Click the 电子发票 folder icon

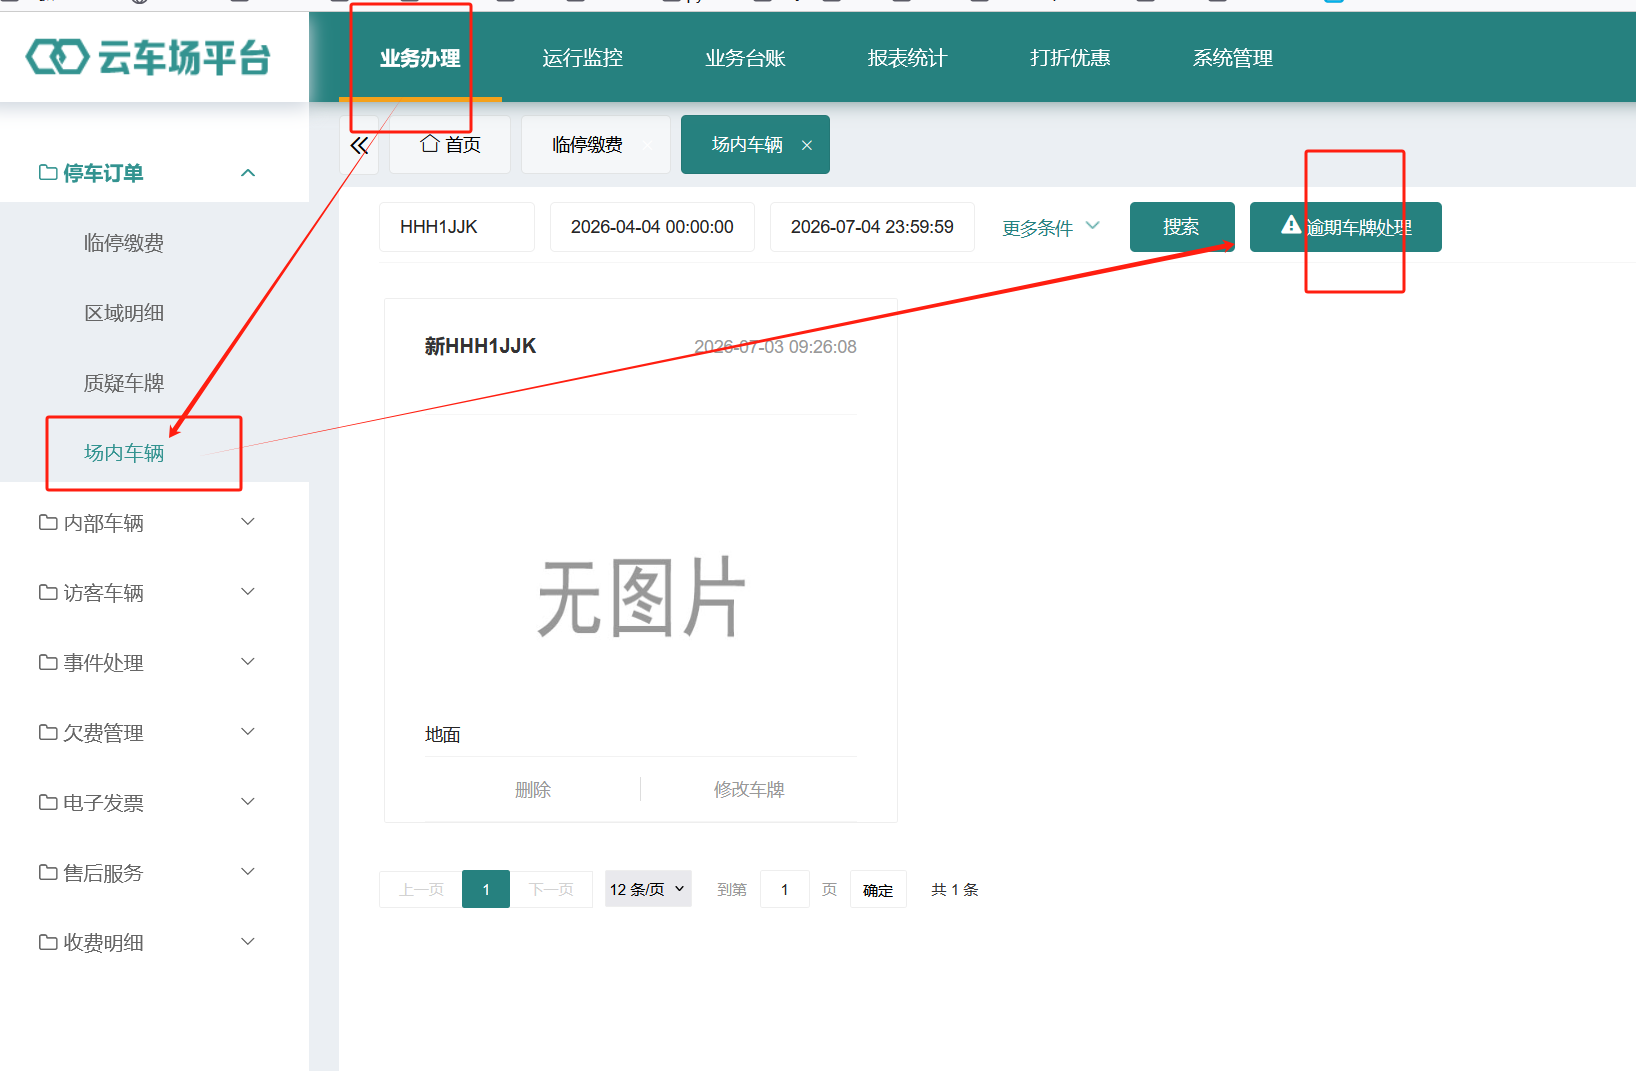coord(48,802)
